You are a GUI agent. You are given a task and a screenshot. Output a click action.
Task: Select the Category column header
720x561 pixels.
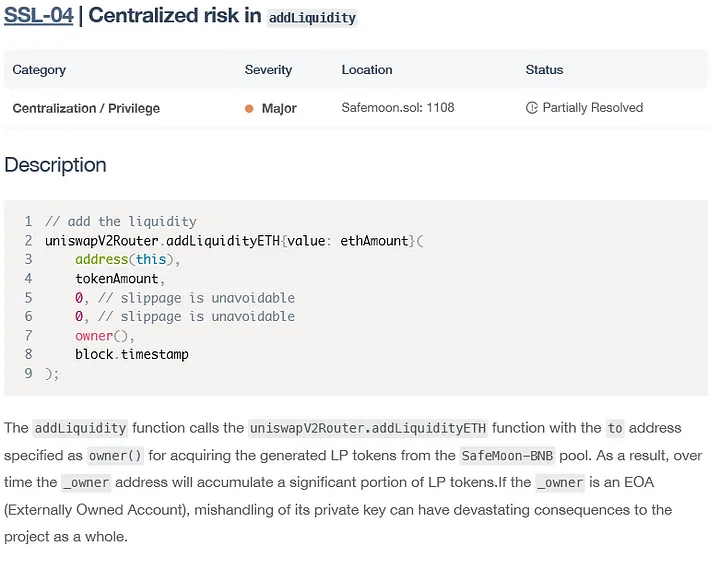[39, 70]
